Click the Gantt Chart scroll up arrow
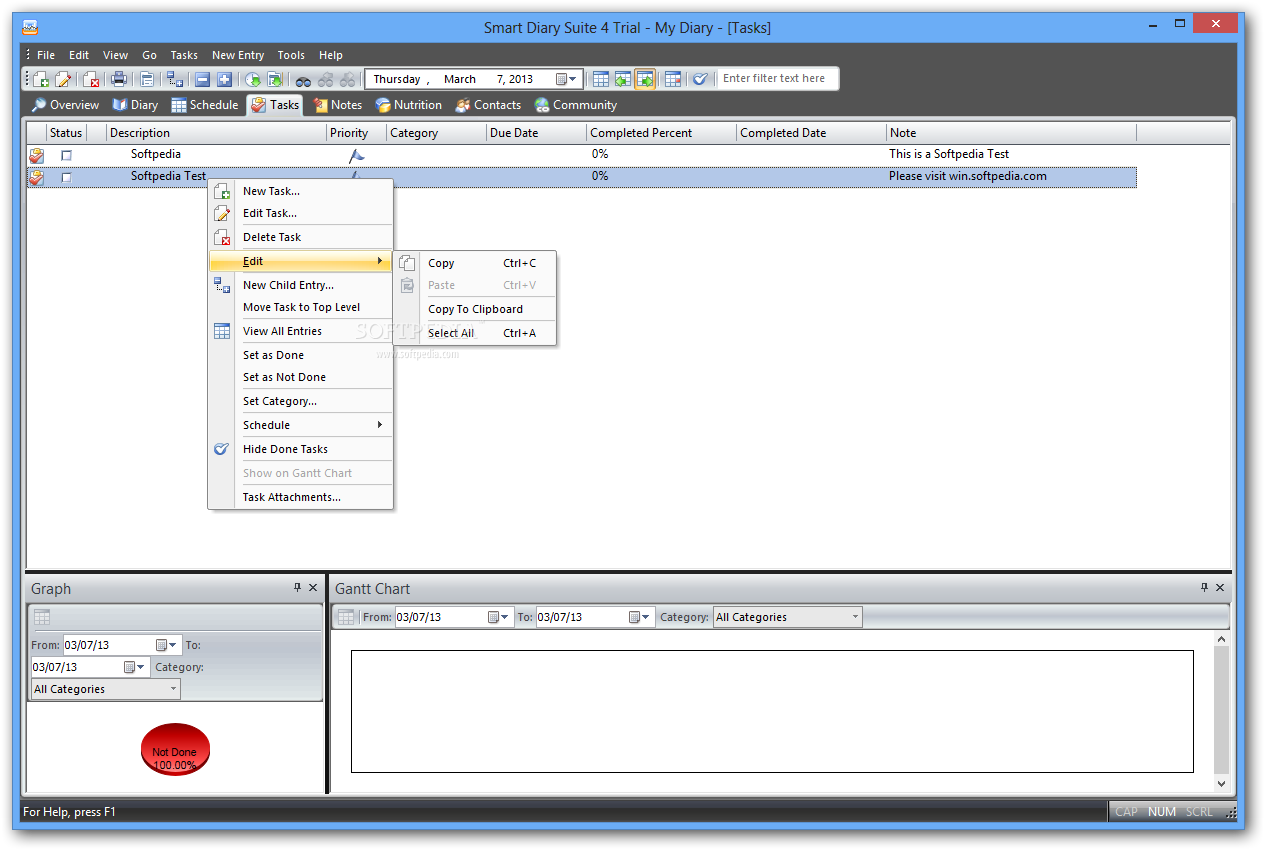 [x=1221, y=638]
